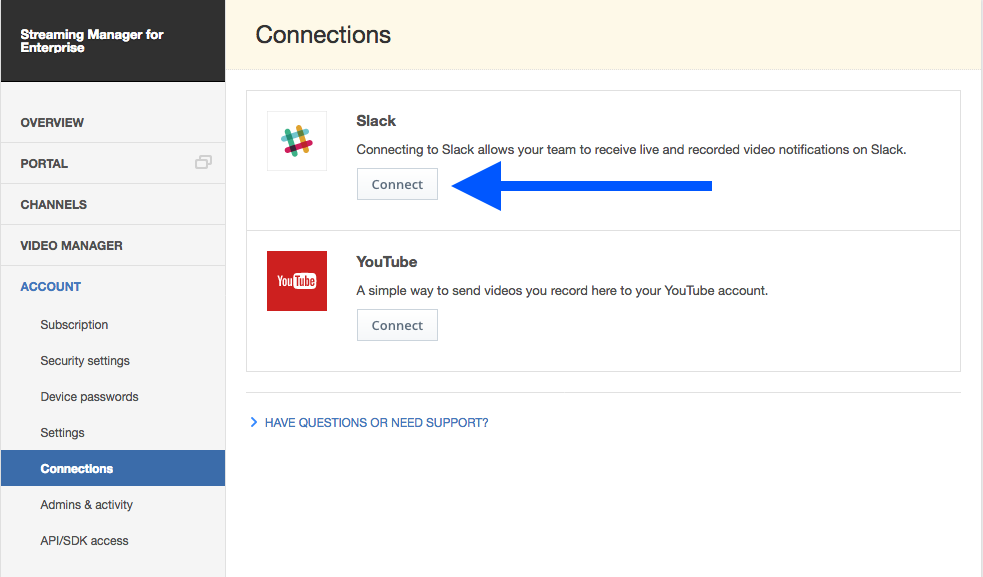This screenshot has height=577, width=983.
Task: Connect the YouTube integration
Action: (x=397, y=325)
